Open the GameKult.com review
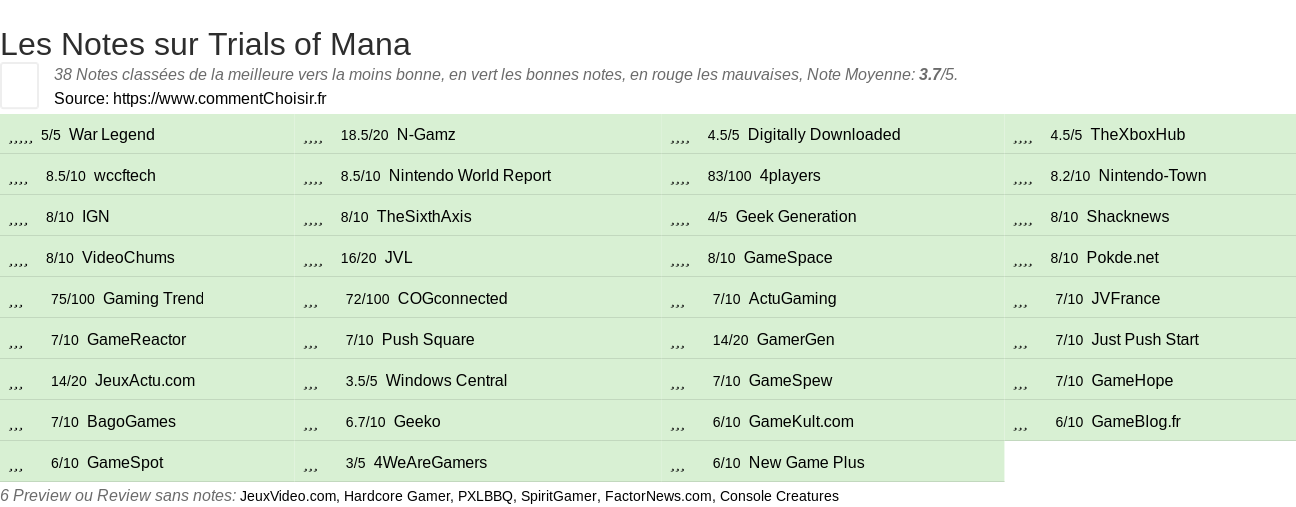 802,422
